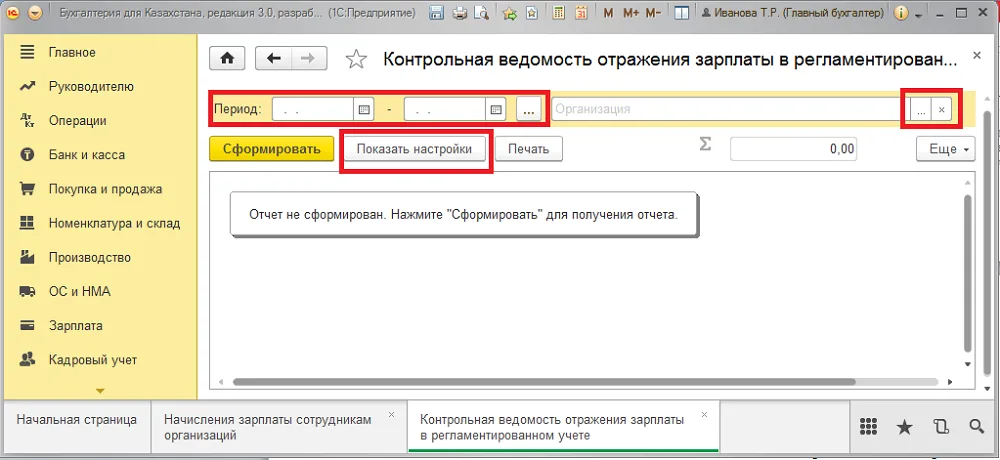1000x460 pixels.
Task: Go back with the left arrow button
Action: tap(273, 58)
